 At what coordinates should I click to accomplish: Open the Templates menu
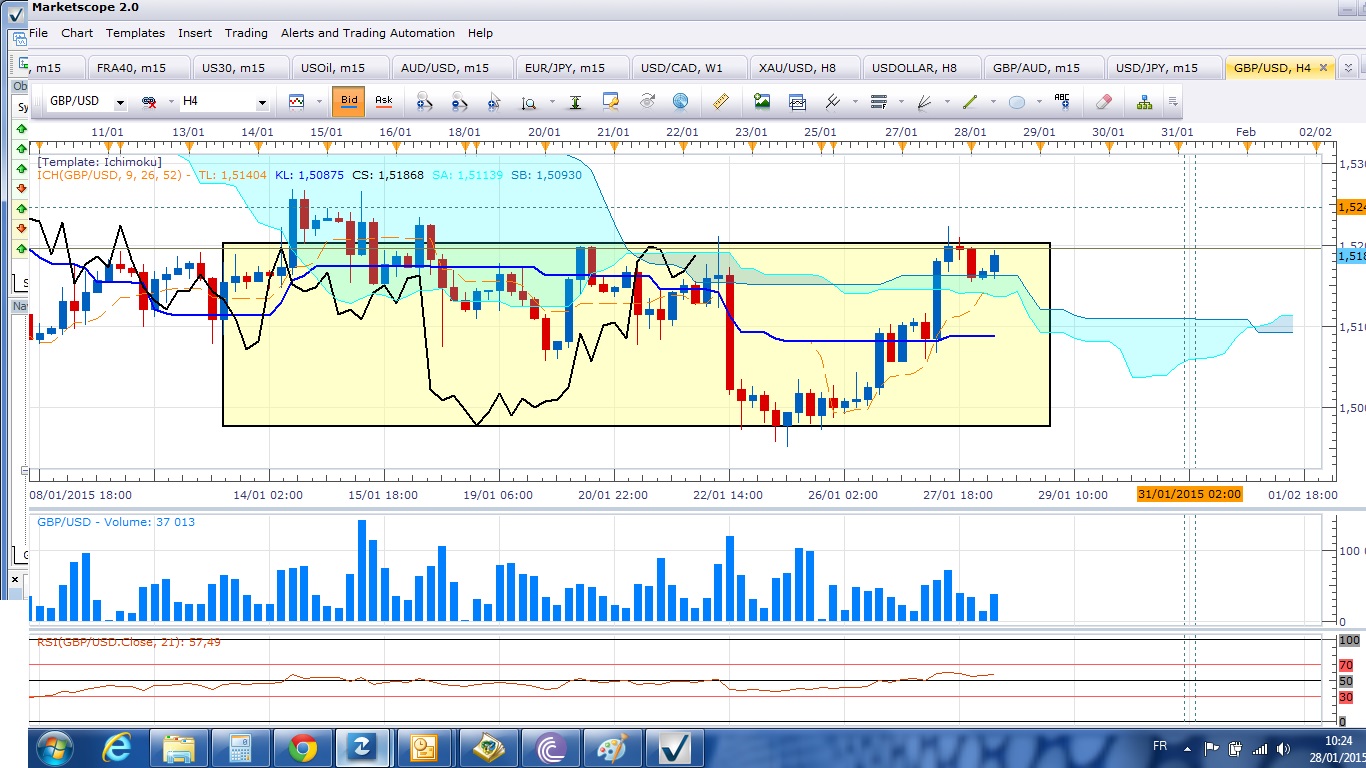point(135,33)
